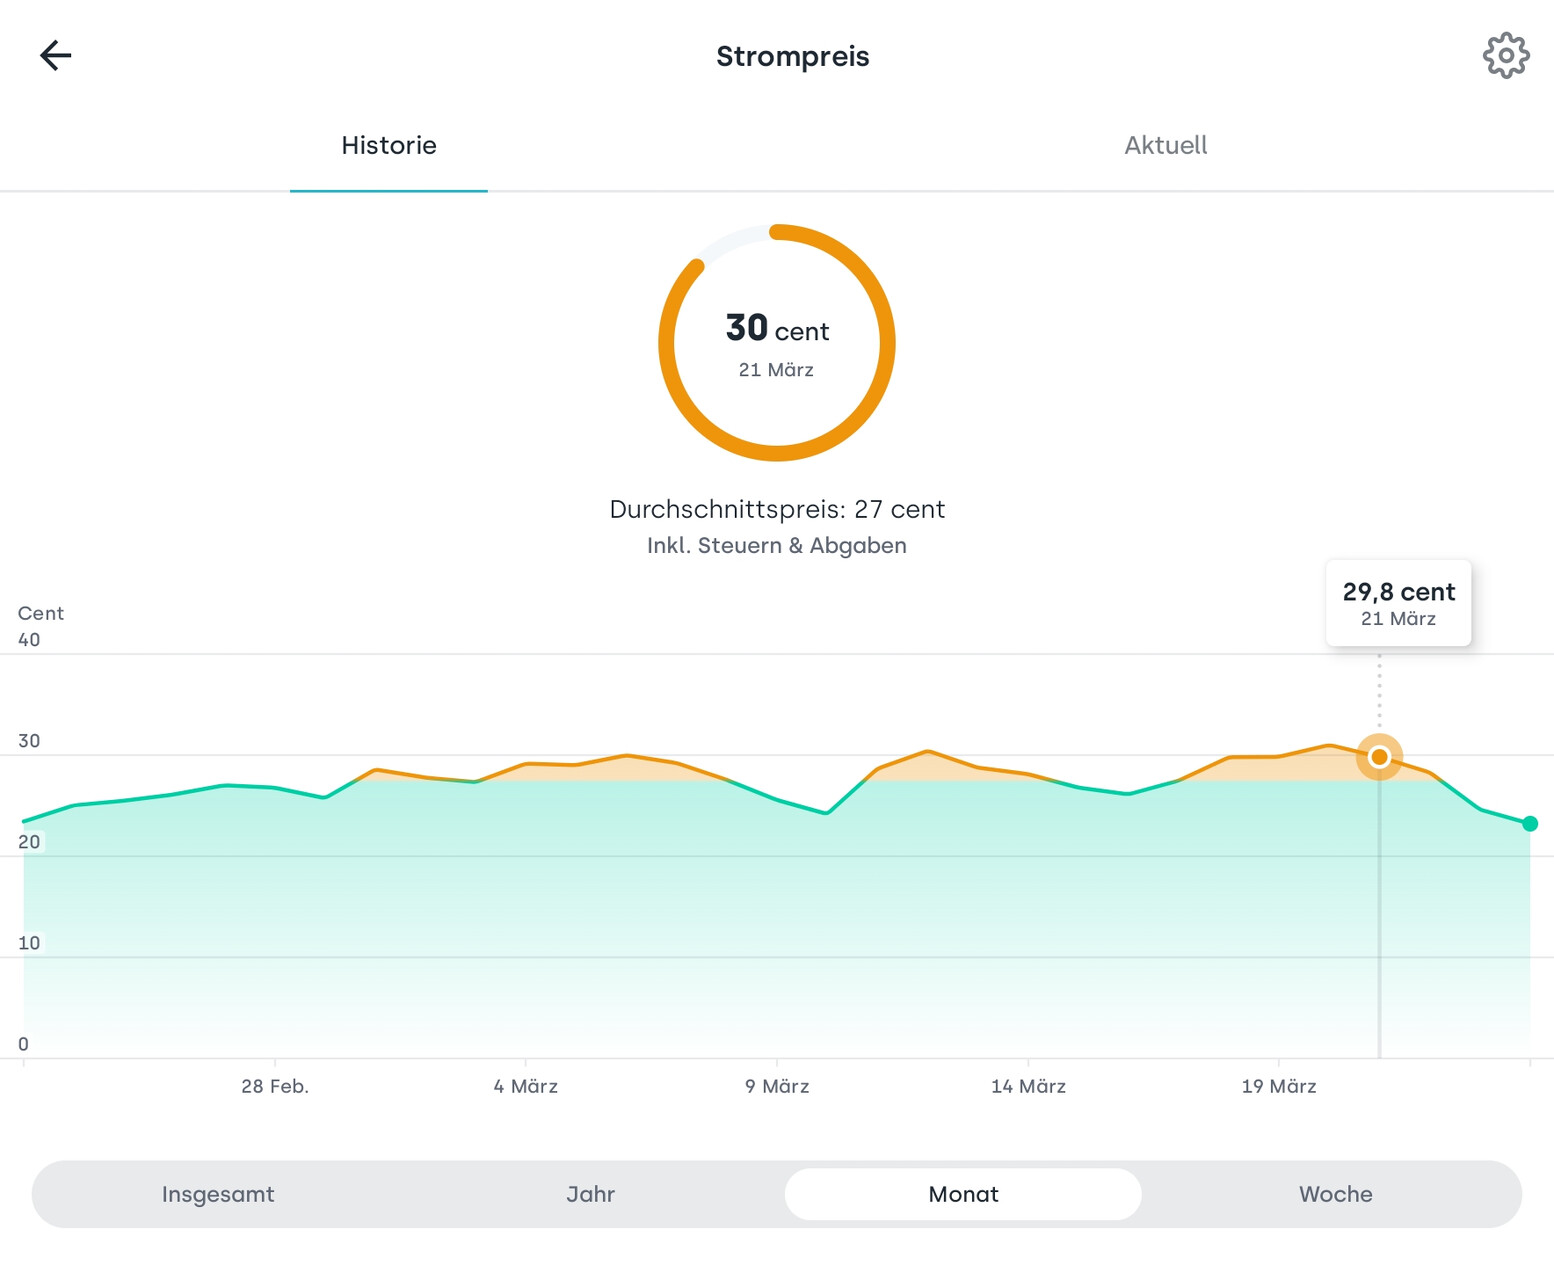Select the Historie tab

click(389, 146)
